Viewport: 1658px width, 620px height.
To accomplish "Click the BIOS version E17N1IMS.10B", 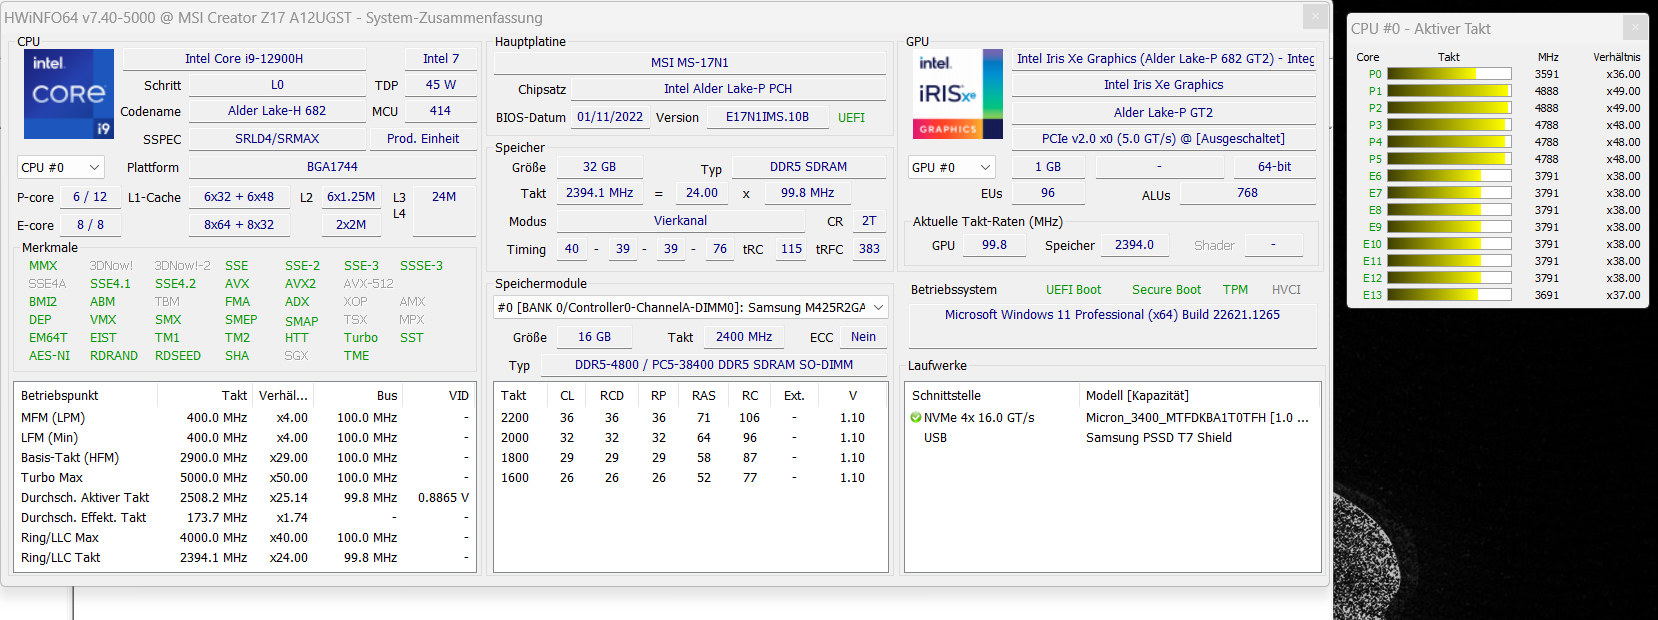I will [768, 117].
